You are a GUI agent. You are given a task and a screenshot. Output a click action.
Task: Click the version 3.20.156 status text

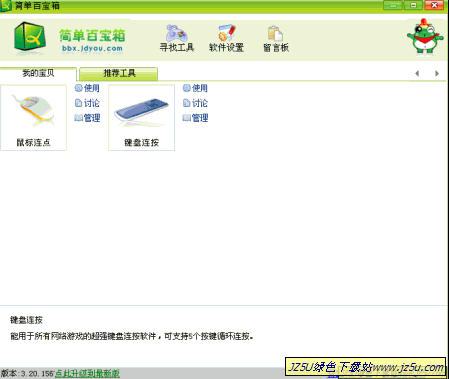pos(27,373)
